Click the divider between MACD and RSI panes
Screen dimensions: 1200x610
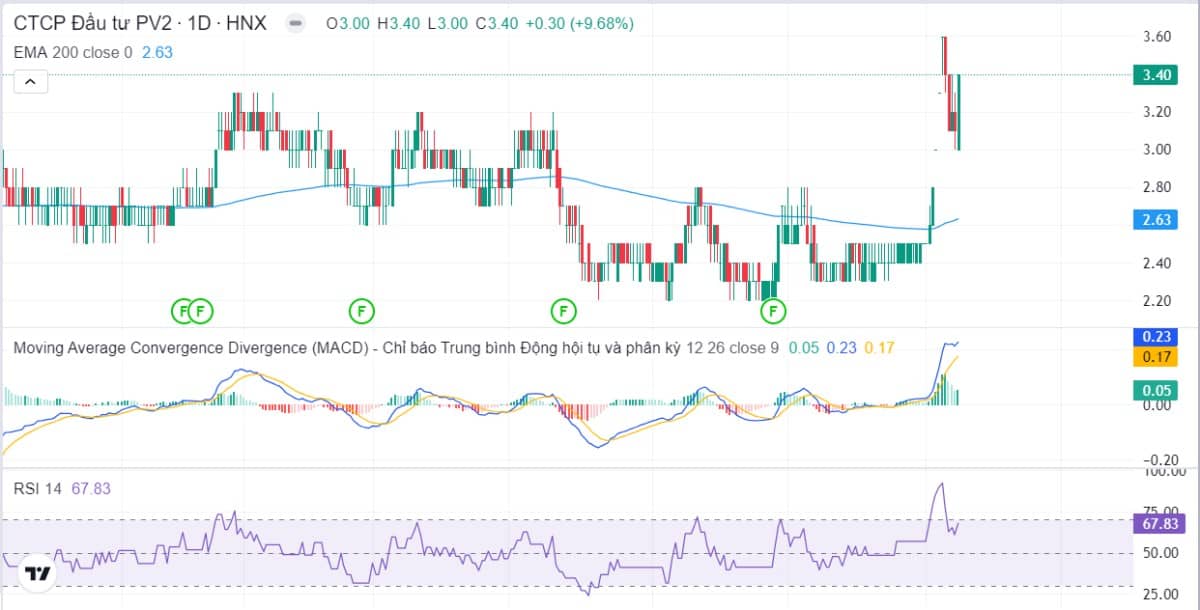600,467
